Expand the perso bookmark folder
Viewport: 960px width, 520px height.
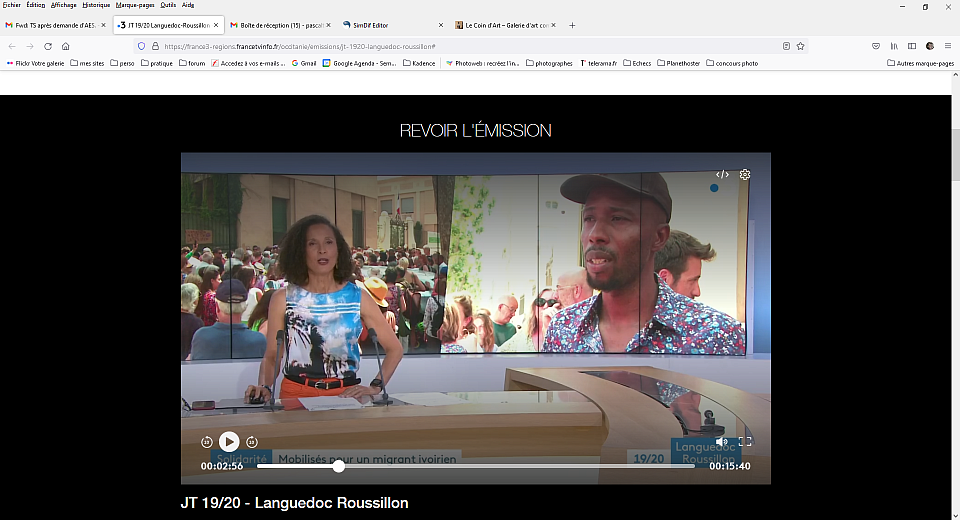point(122,63)
